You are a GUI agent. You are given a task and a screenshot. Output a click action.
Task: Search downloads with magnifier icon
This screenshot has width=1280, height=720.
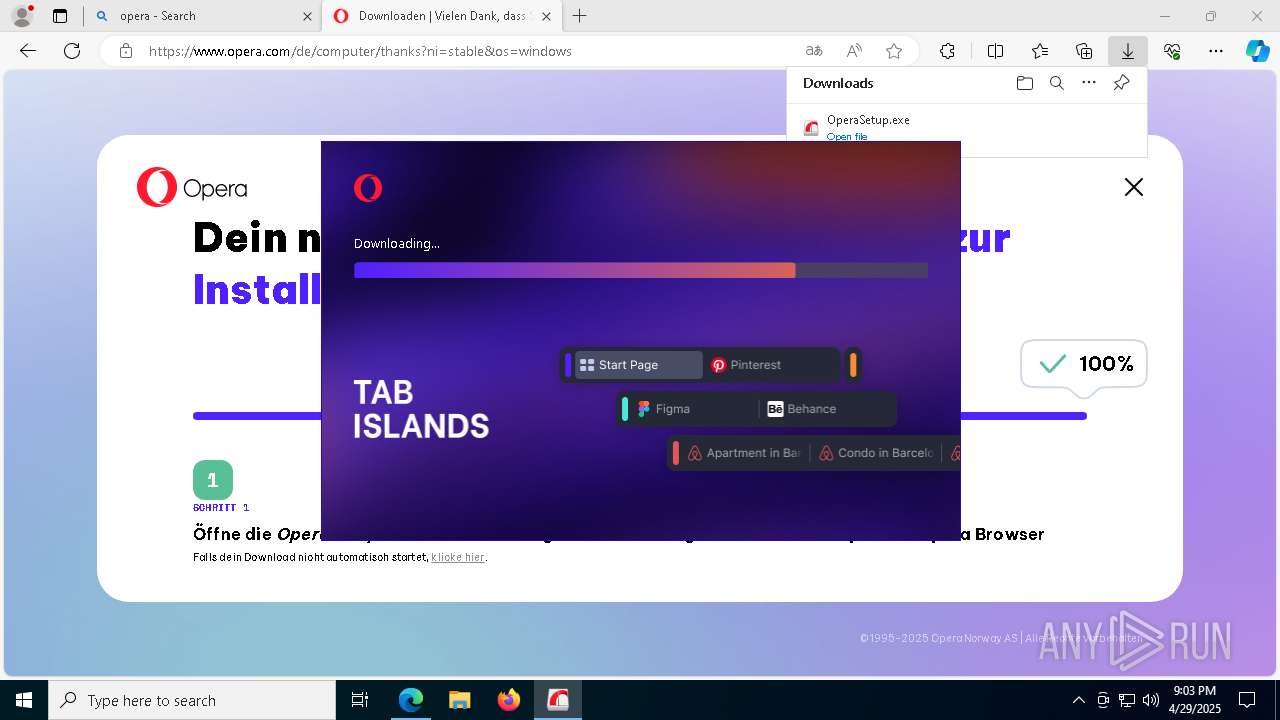tap(1056, 83)
